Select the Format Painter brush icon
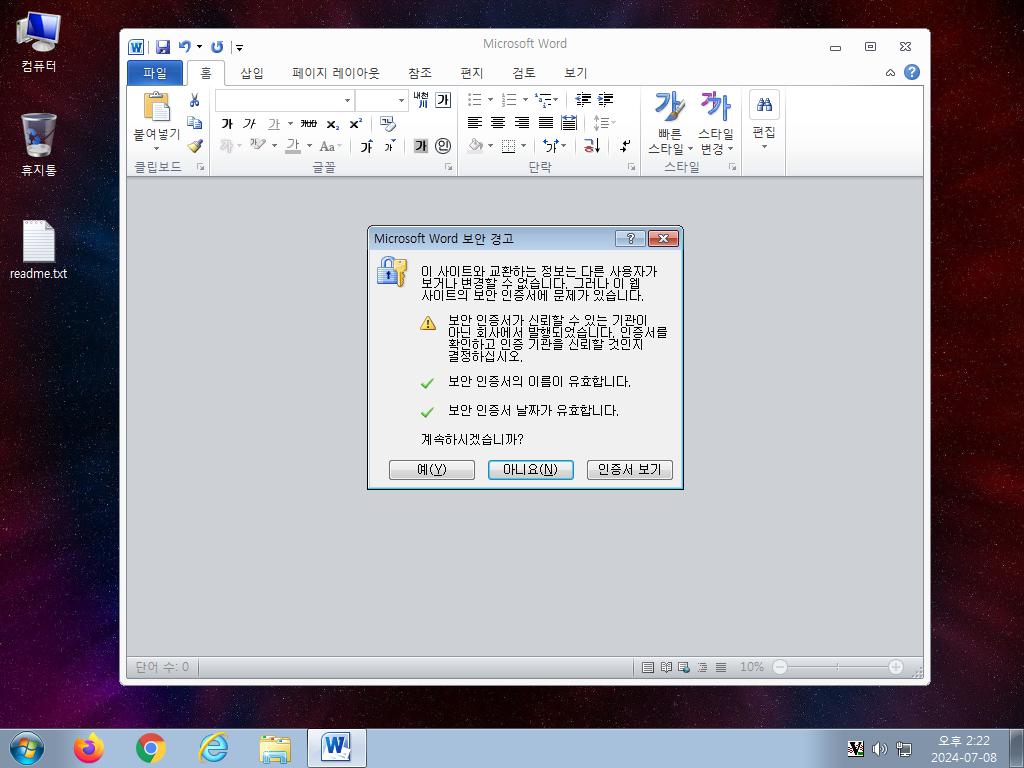This screenshot has height=768, width=1024. tap(194, 146)
